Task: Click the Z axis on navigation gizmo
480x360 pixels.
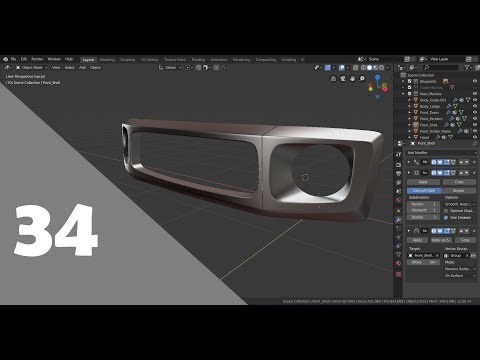Action: point(377,77)
